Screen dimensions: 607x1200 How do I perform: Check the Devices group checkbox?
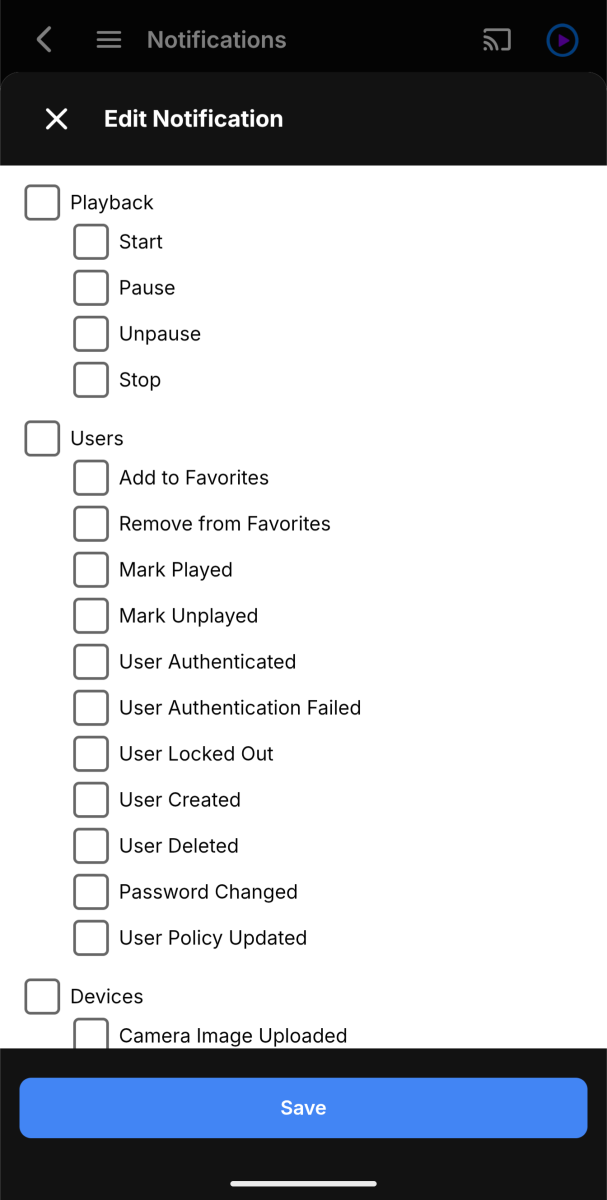coord(42,996)
